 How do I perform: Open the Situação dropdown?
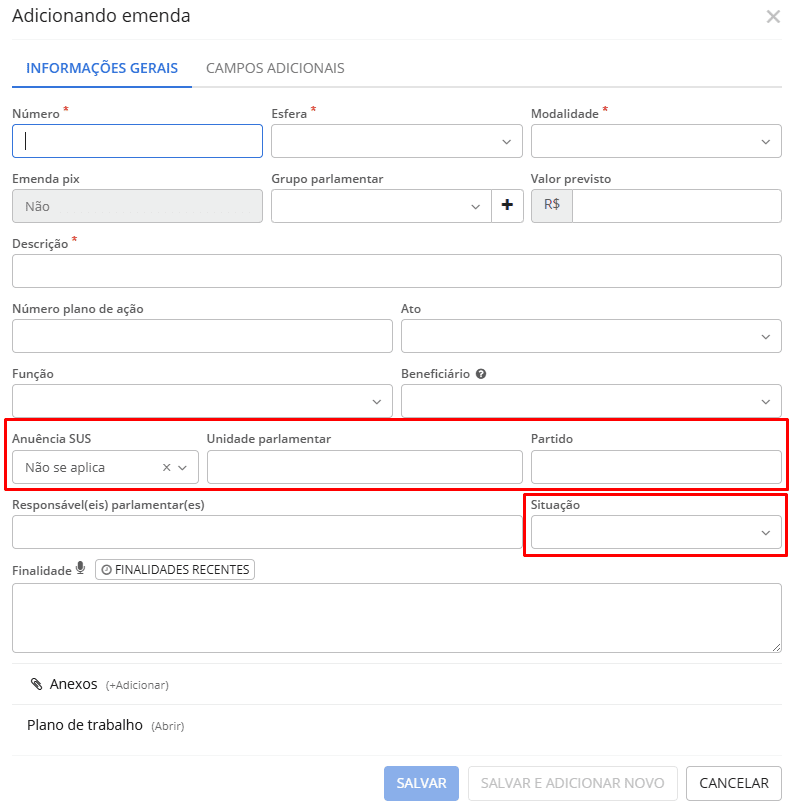656,533
